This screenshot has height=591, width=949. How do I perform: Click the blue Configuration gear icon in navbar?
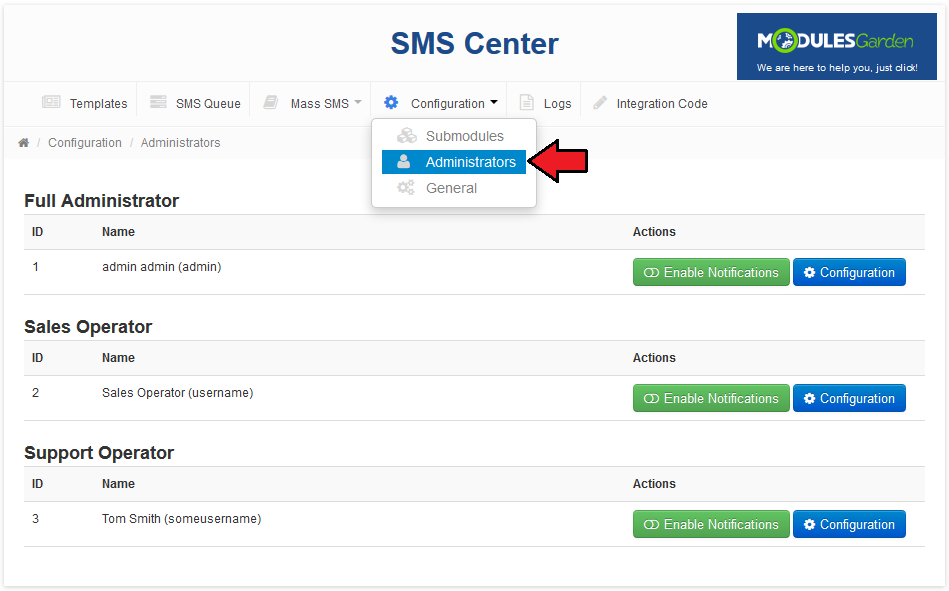(391, 102)
